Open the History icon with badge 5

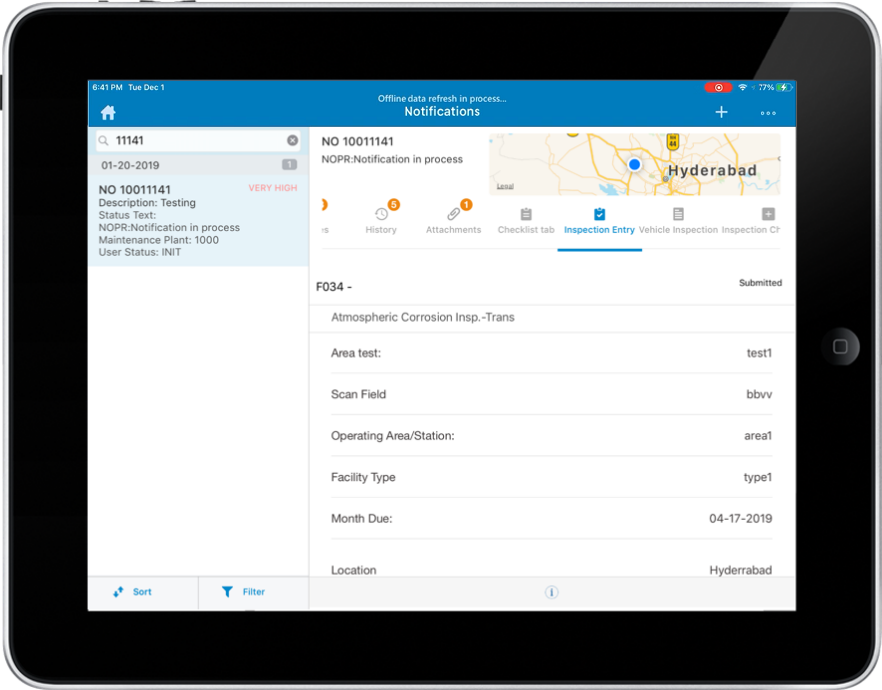click(381, 219)
